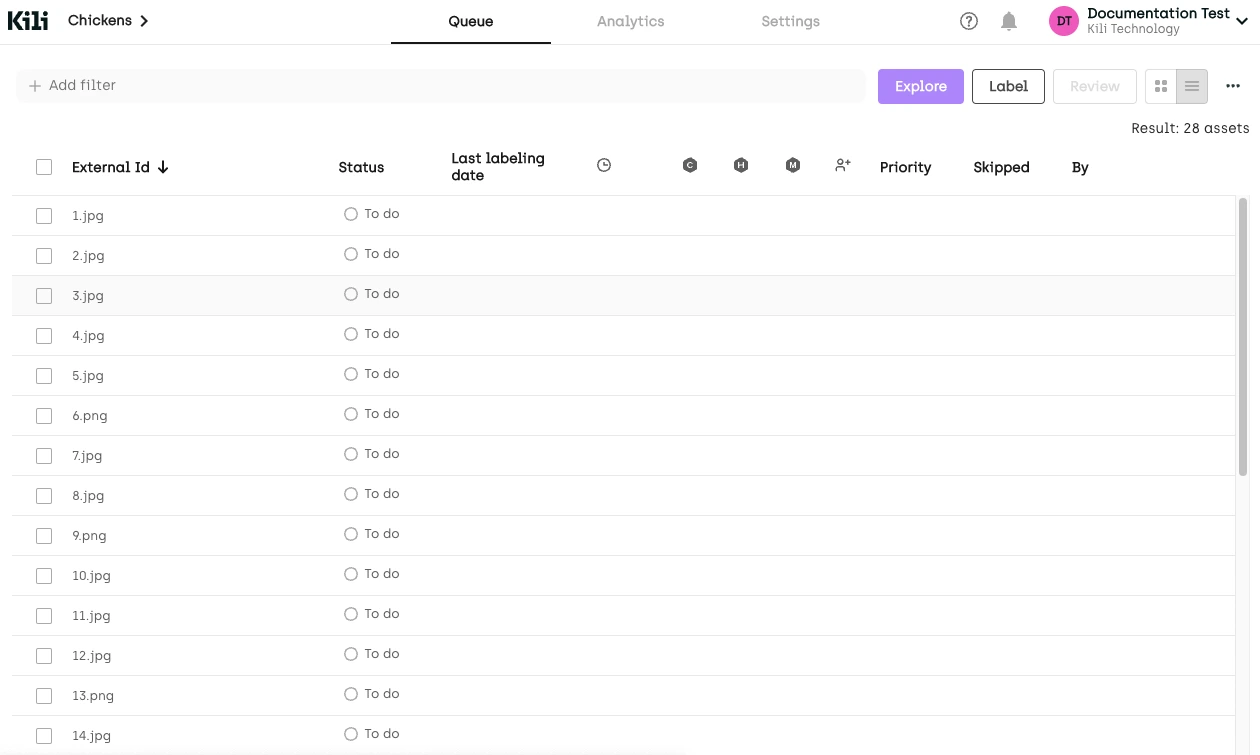Open the Documentation Test account dropdown
This screenshot has width=1260, height=755.
point(1242,21)
